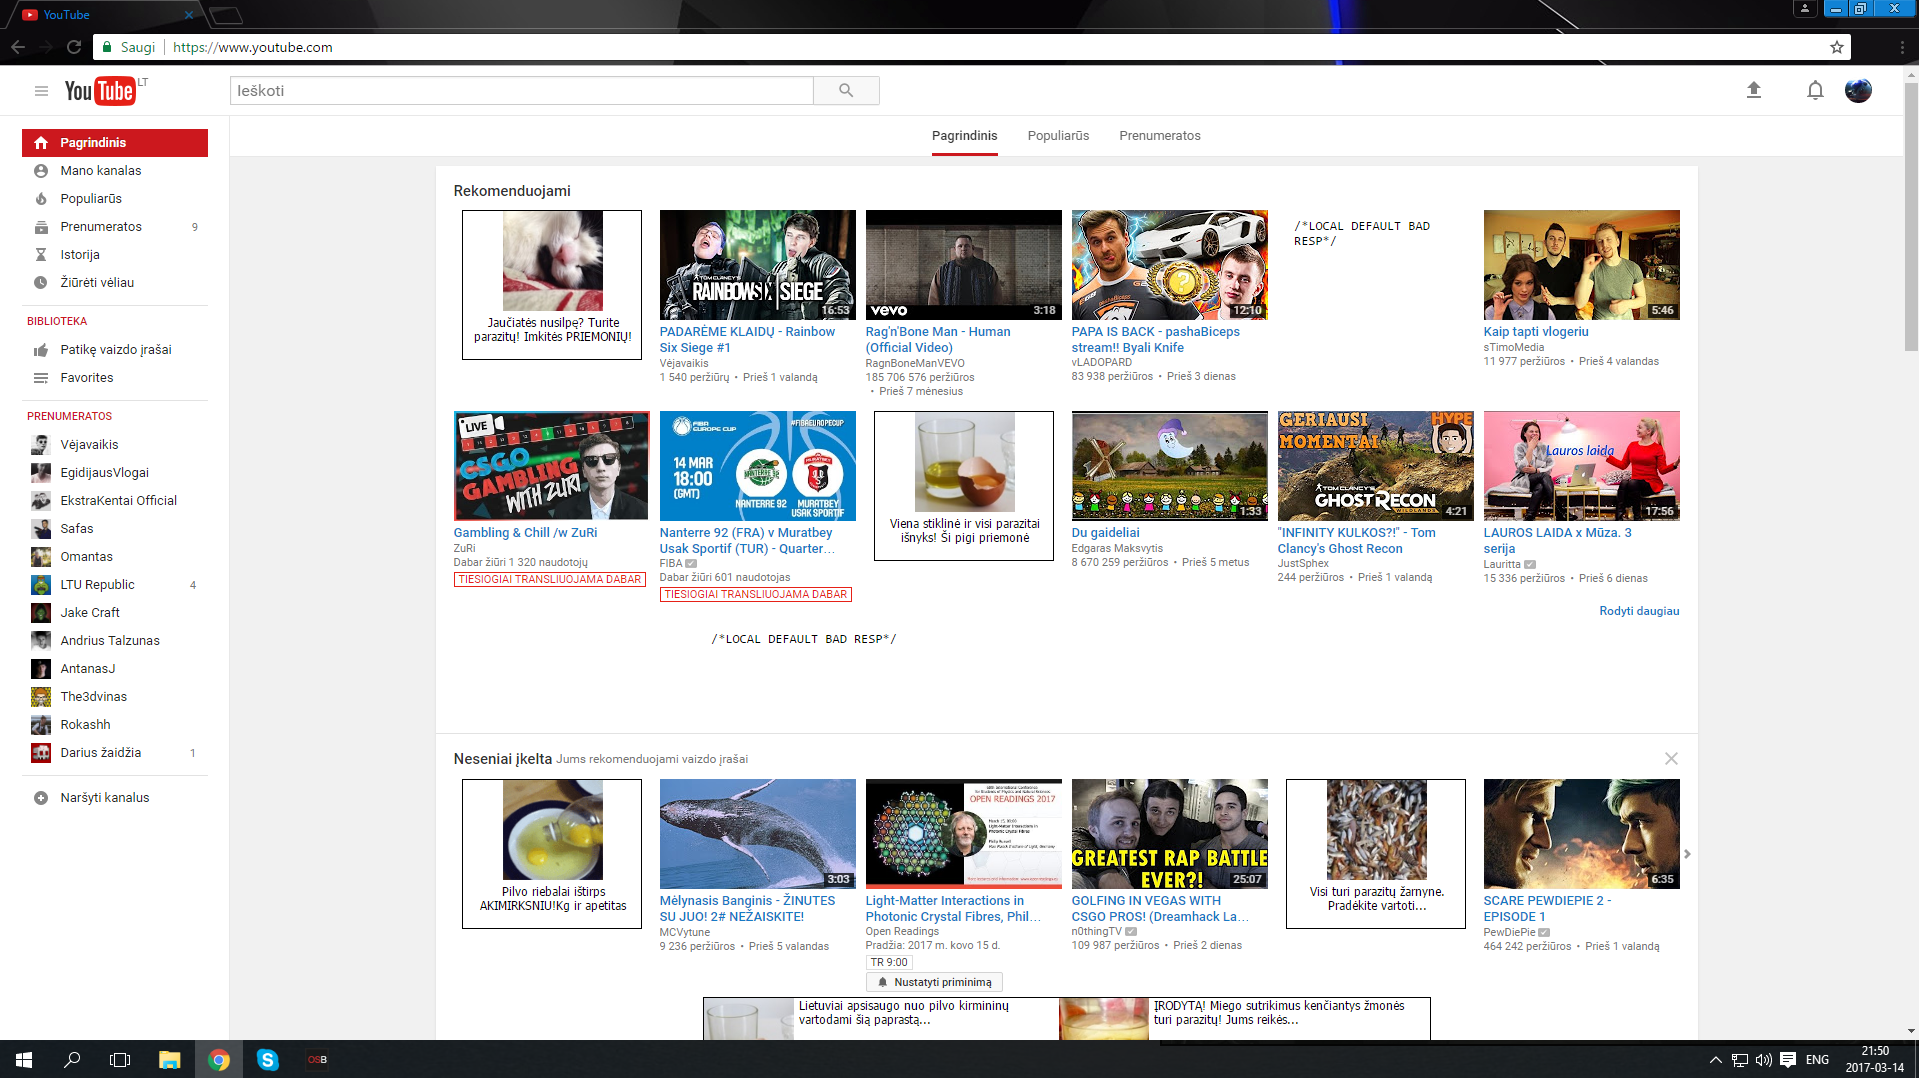Open Patikę vaizdo įrašai playlist
Screen dimensions: 1919x1078
(x=115, y=350)
